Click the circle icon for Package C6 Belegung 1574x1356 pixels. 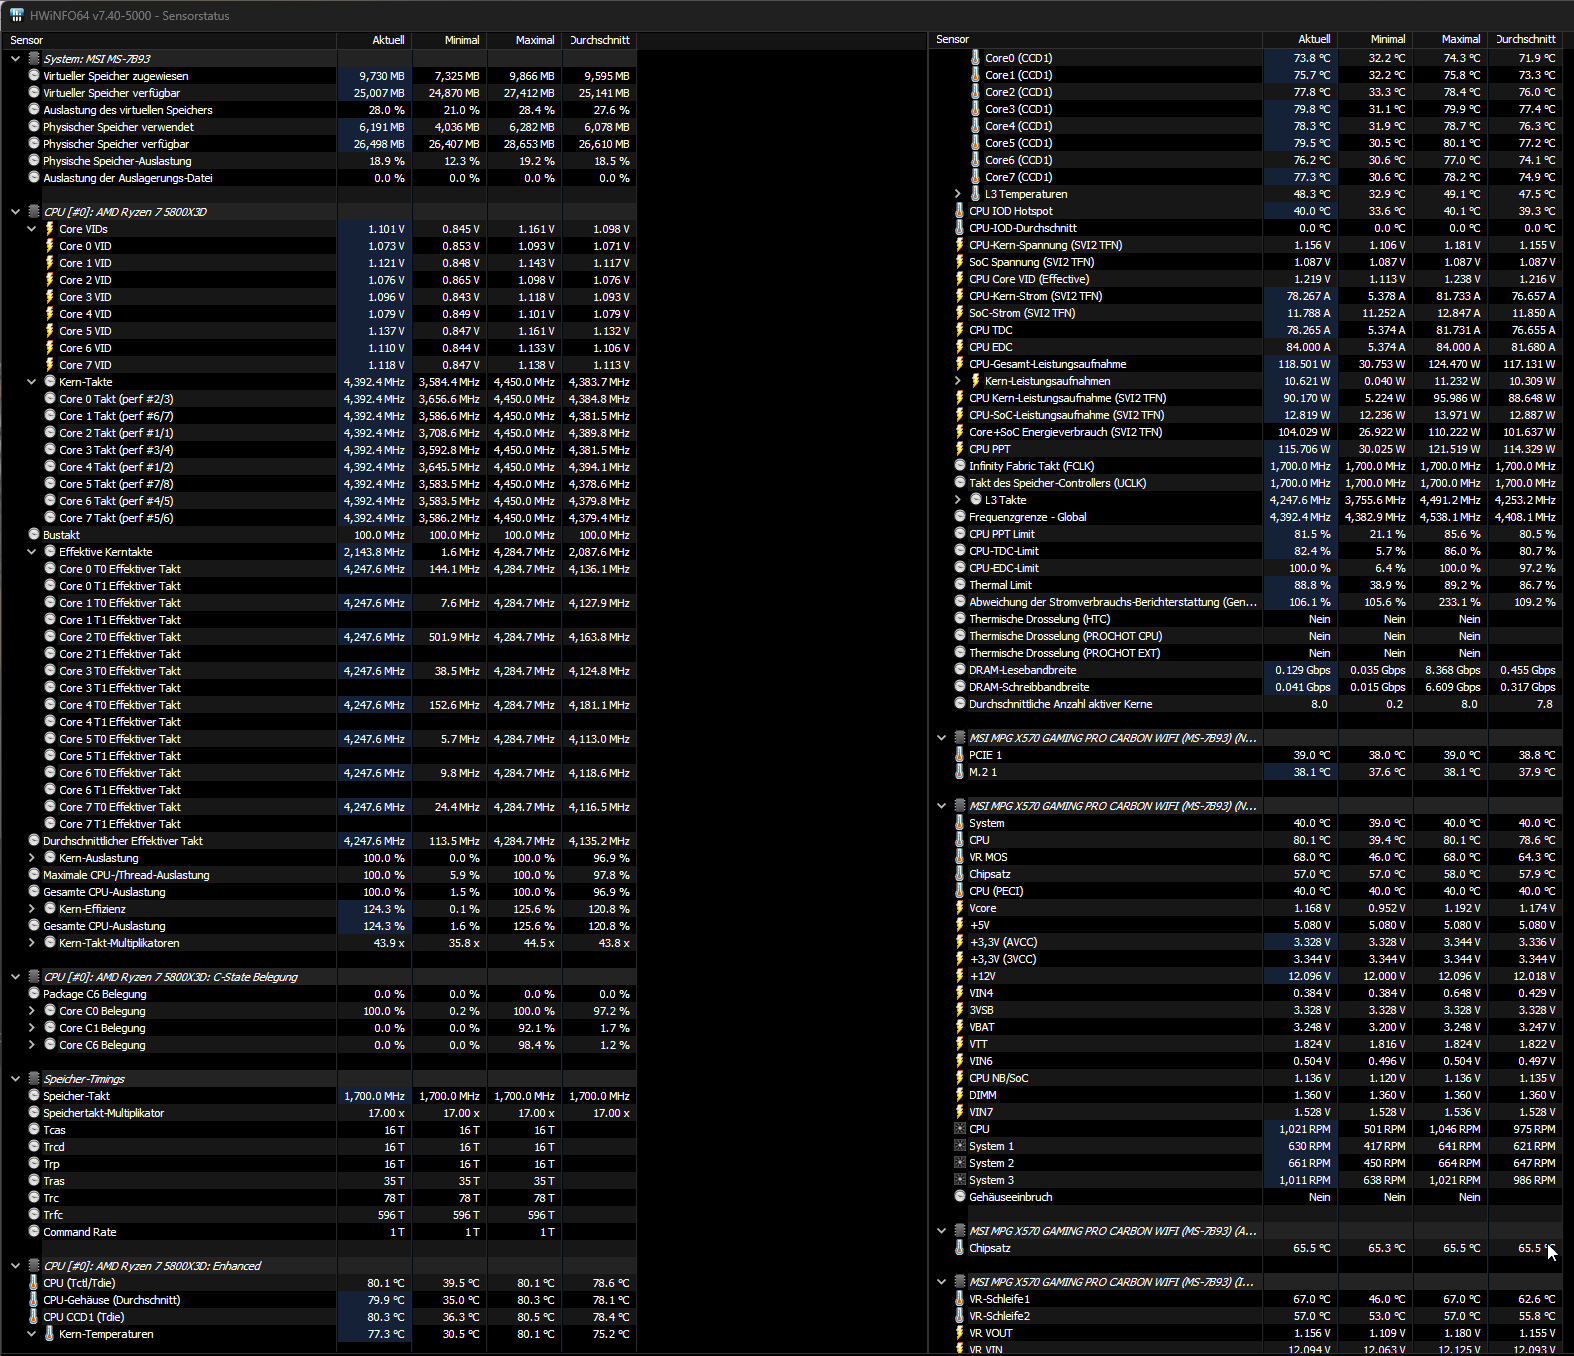34,994
